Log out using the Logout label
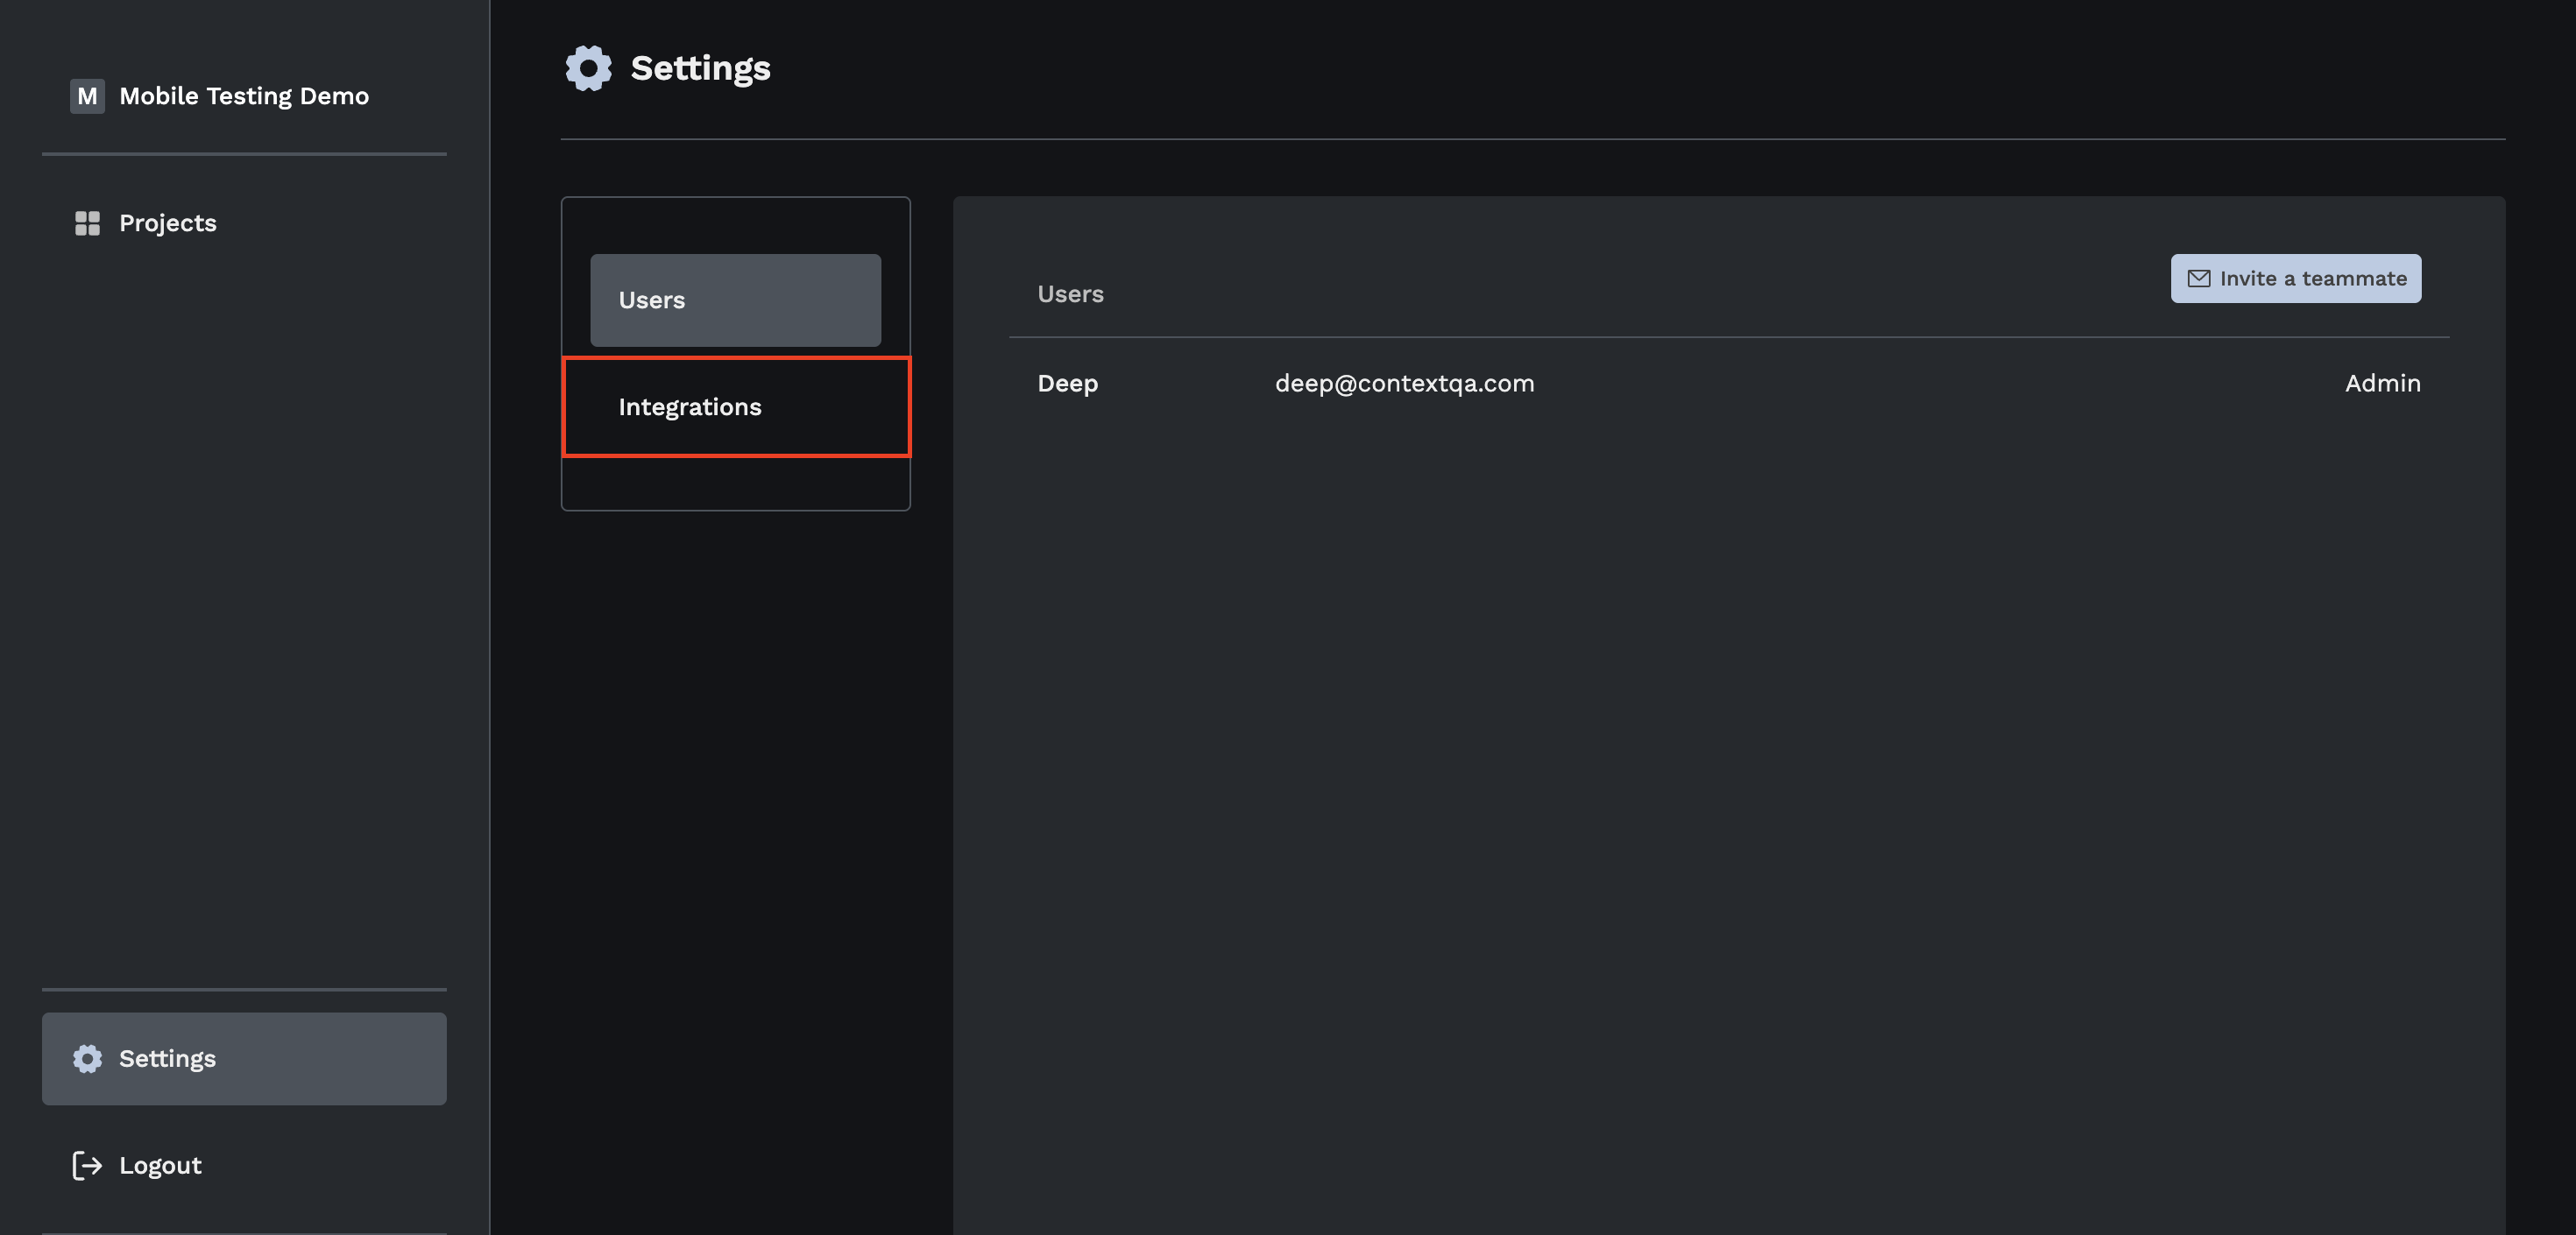The height and width of the screenshot is (1235, 2576). (160, 1165)
